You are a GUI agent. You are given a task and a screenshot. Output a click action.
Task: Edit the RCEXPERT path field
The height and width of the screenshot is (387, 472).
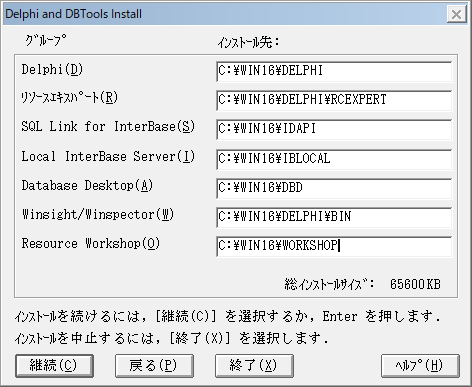[x=334, y=100]
